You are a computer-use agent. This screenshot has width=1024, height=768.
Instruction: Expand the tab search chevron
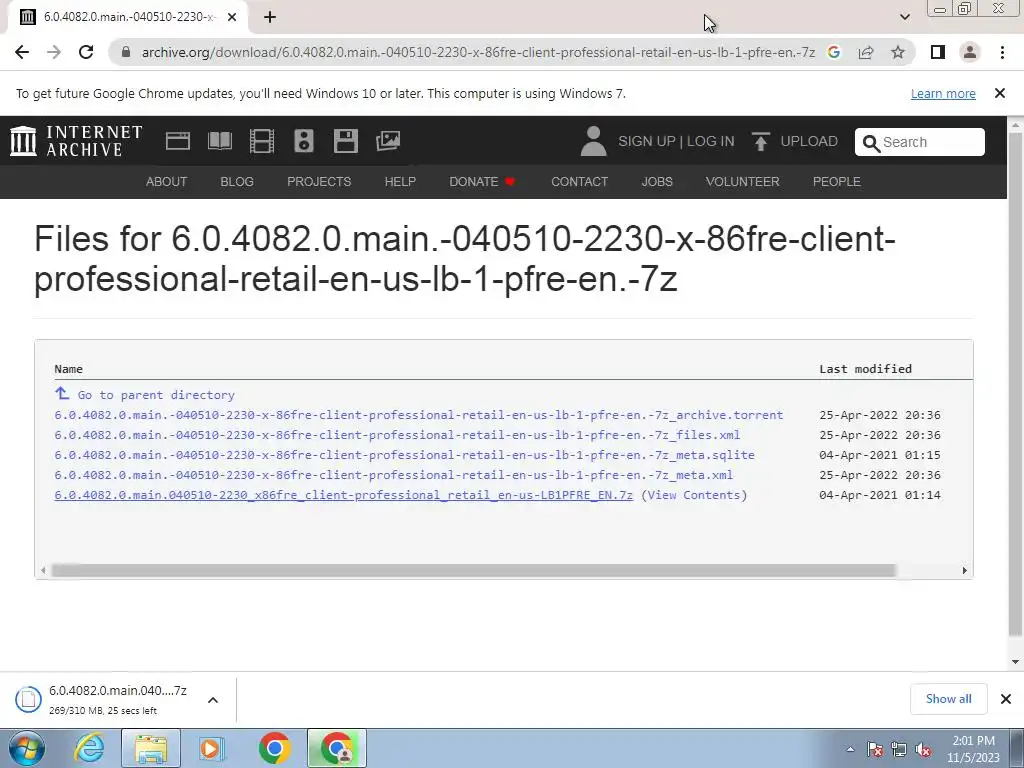click(904, 17)
